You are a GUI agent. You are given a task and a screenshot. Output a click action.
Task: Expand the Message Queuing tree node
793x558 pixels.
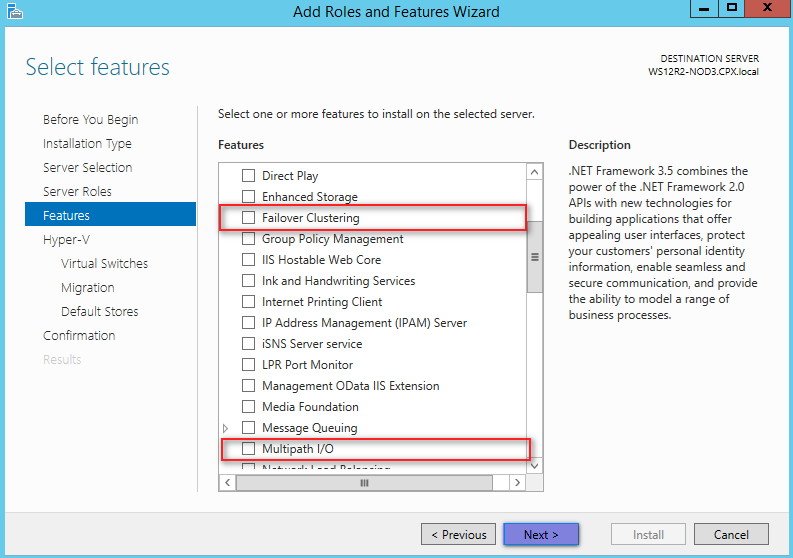226,428
